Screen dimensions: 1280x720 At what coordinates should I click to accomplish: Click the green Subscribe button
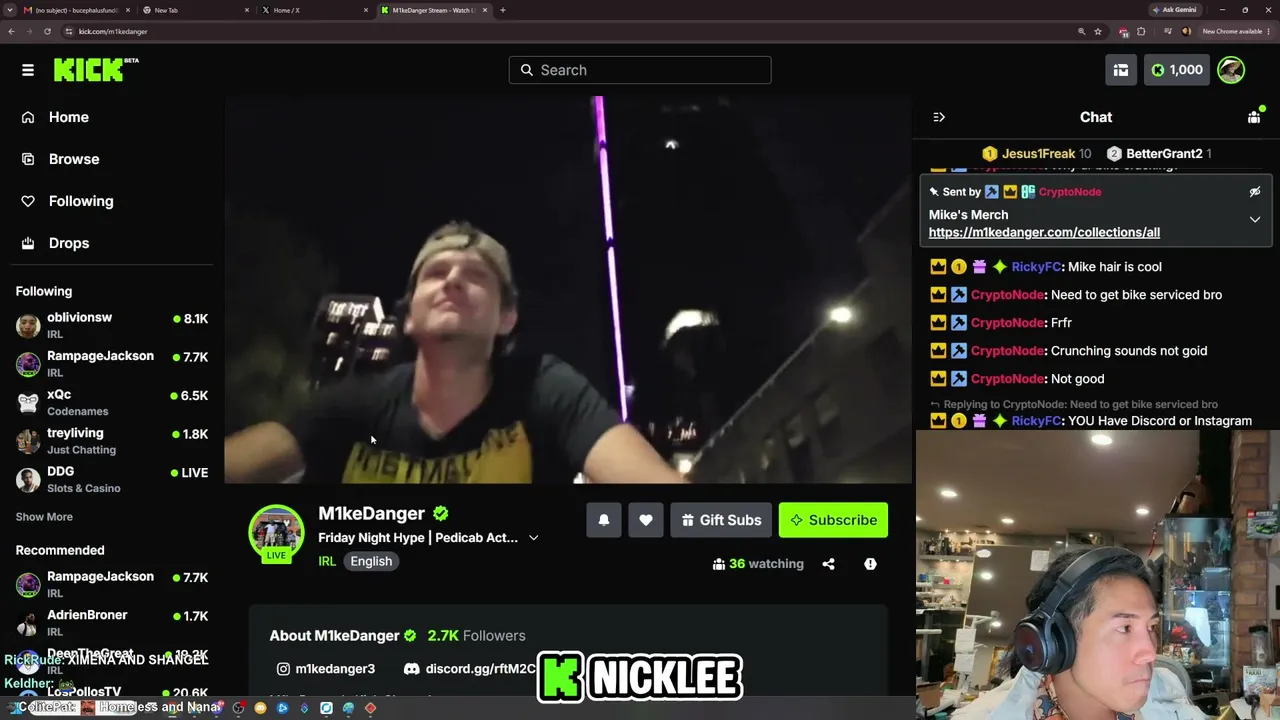click(833, 520)
